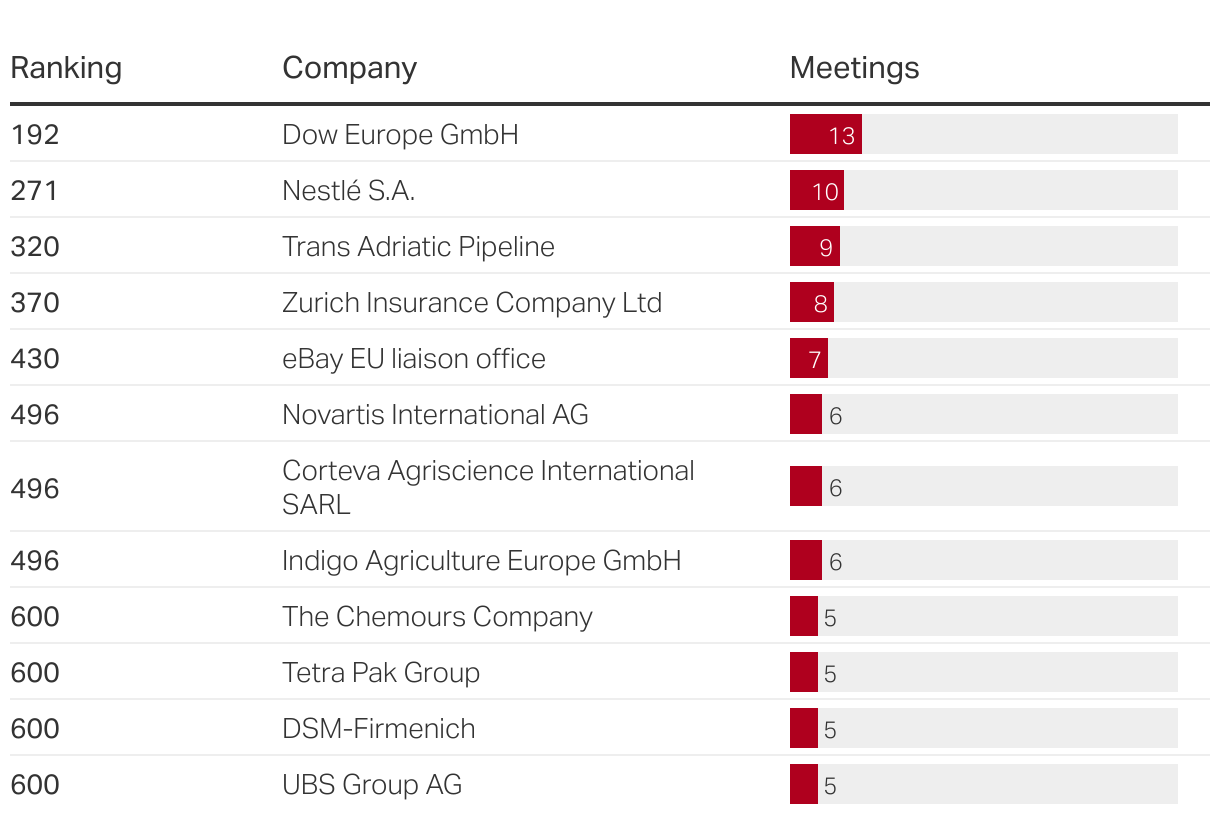This screenshot has height=820, width=1220.
Task: Select the Nestlé S.A. company name
Action: pos(348,190)
